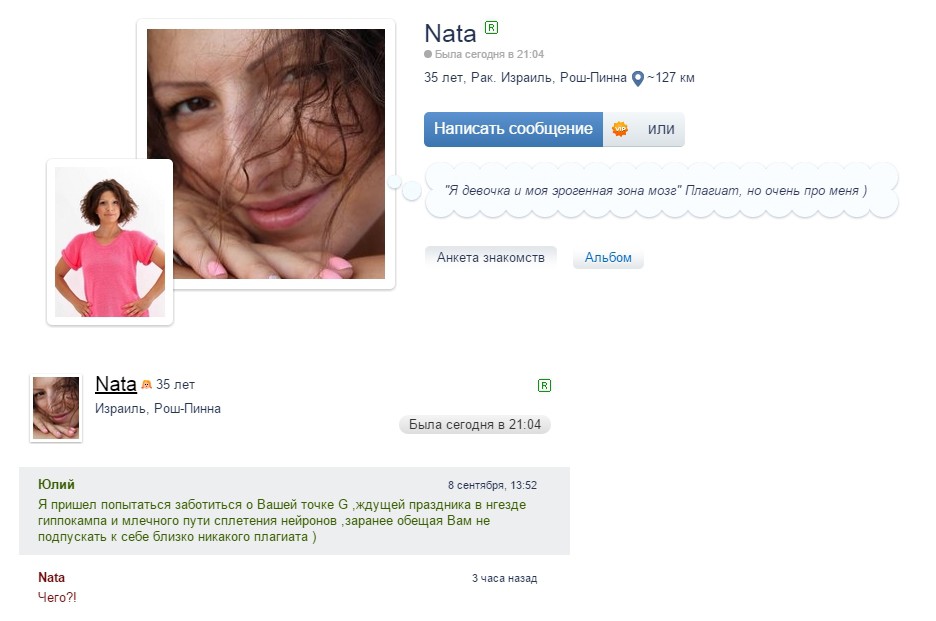936x621 pixels.
Task: Open the large close-up profile photo
Action: 265,153
